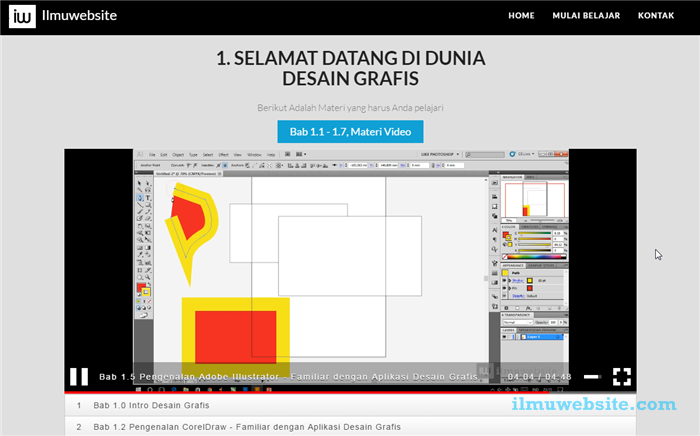This screenshot has width=700, height=436.
Task: Play Bab 1.0 Intro Desain Grafis
Action: [x=350, y=405]
